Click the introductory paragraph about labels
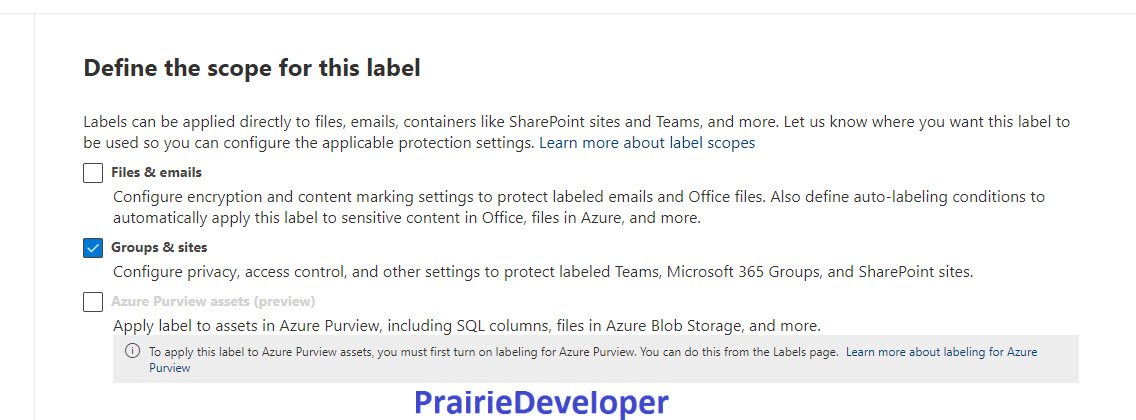1136x420 pixels. tap(577, 132)
